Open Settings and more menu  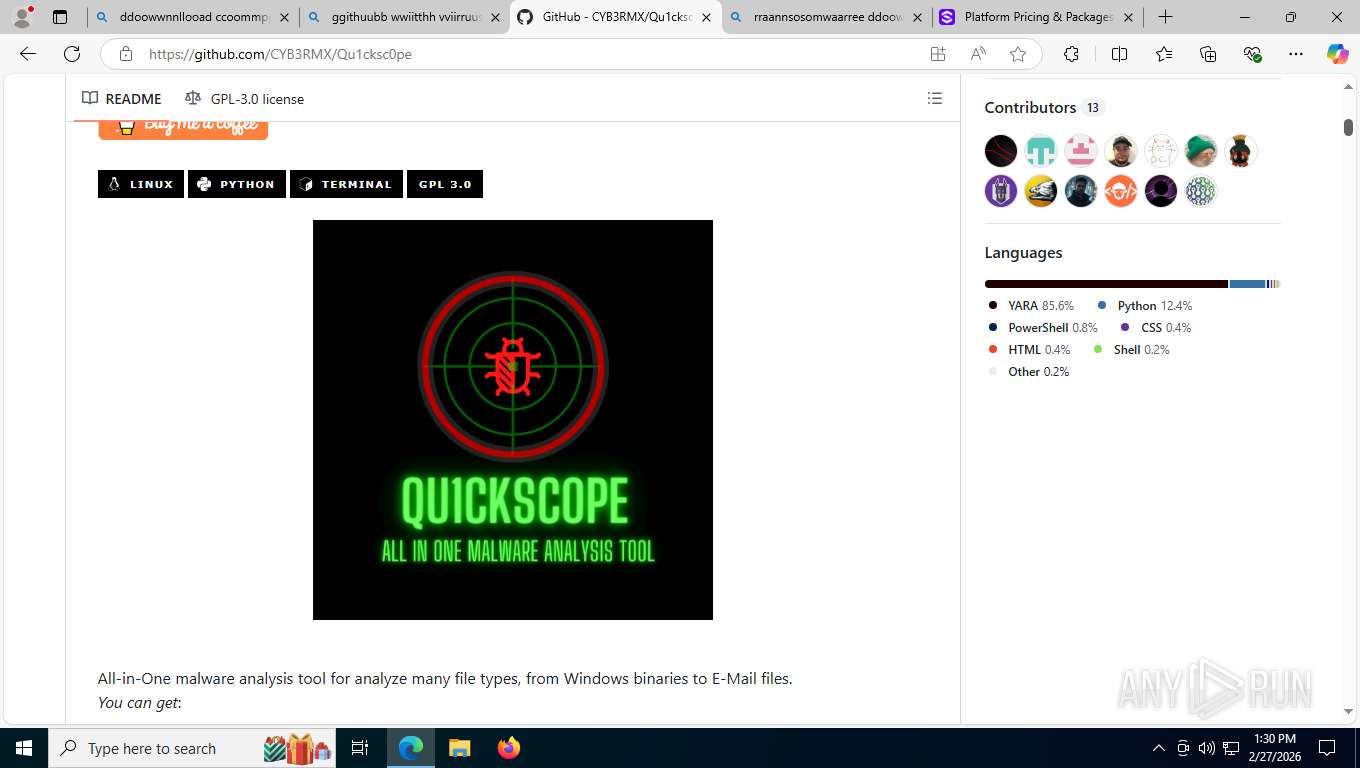tap(1296, 54)
